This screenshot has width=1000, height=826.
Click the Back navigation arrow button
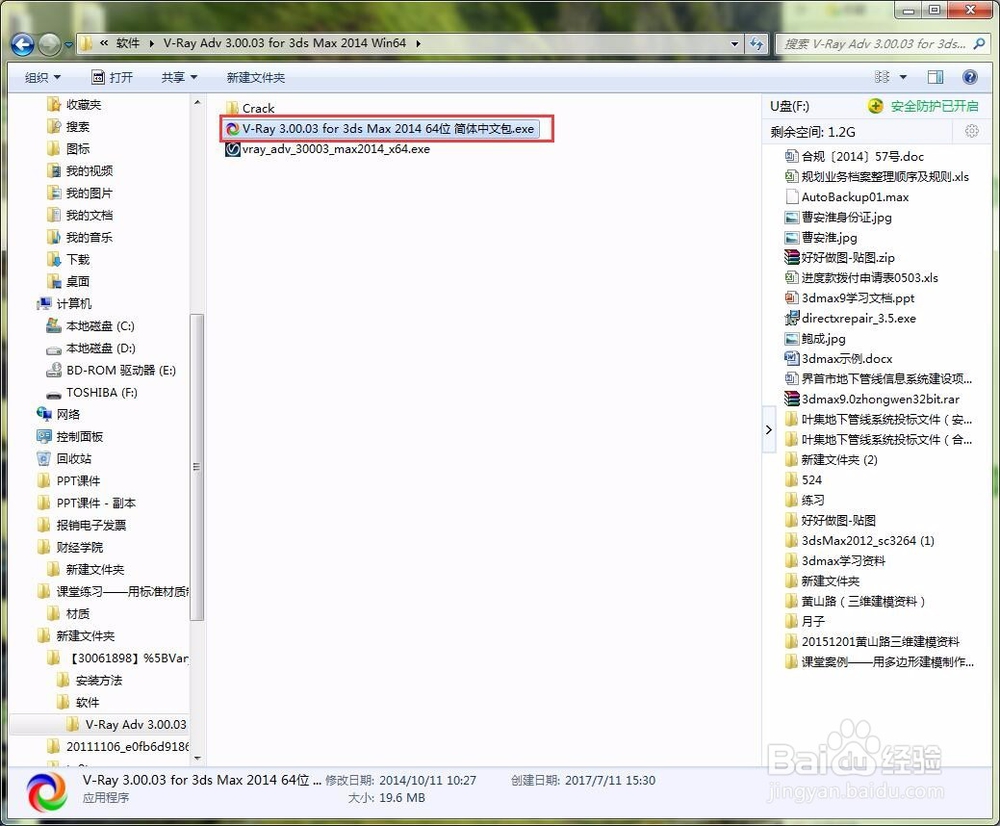click(x=23, y=44)
